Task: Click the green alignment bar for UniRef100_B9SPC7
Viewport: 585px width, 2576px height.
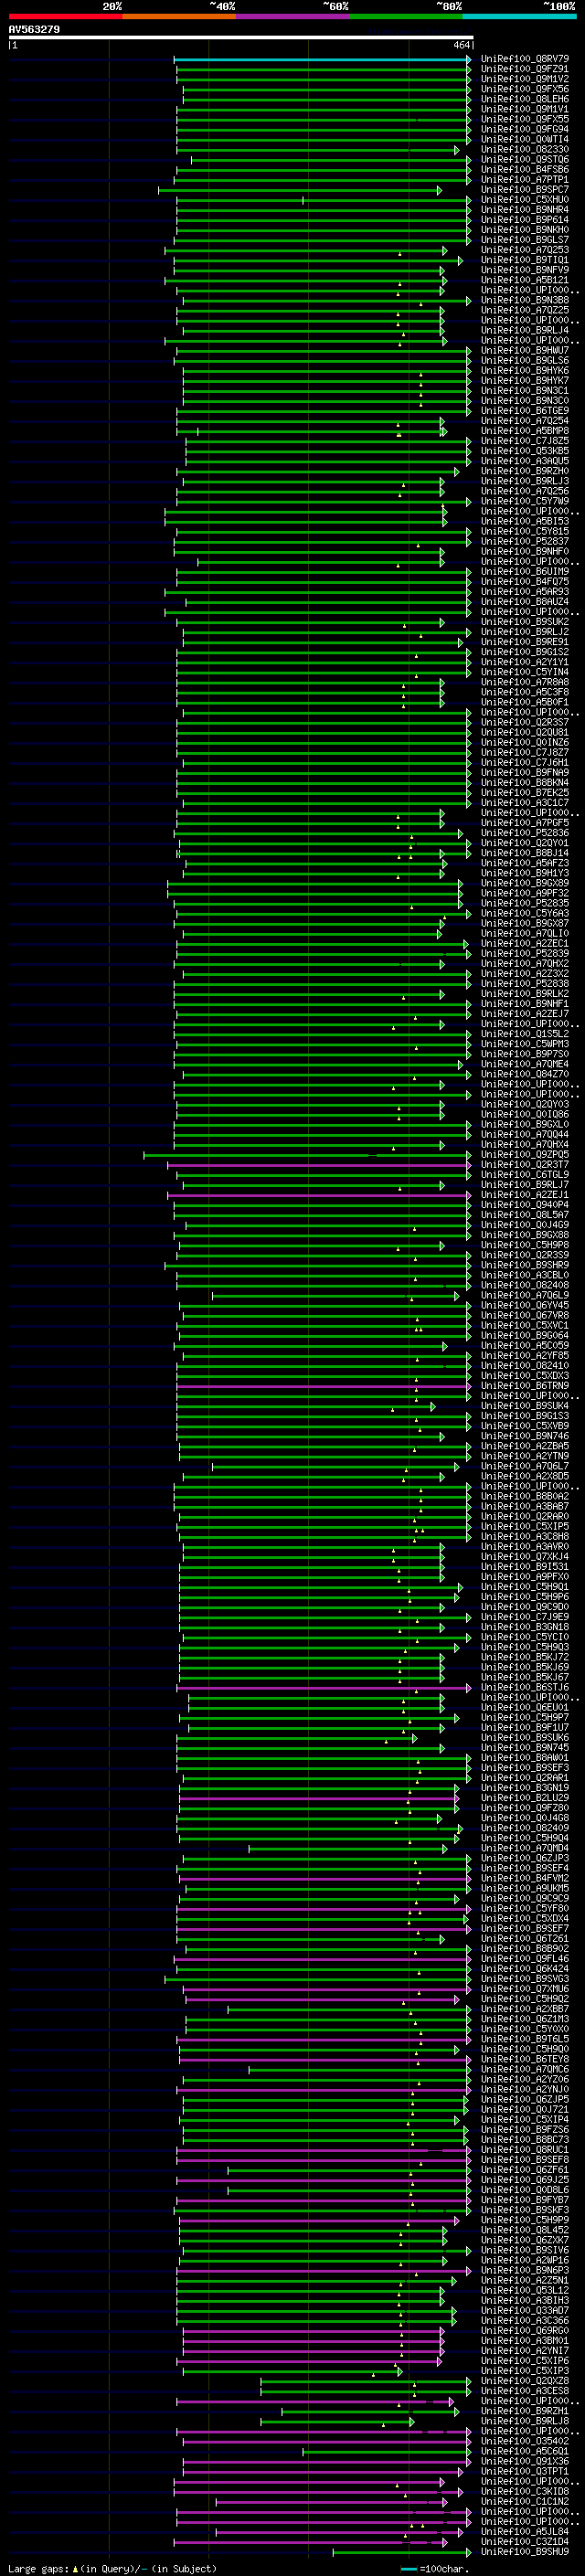Action: 300,190
